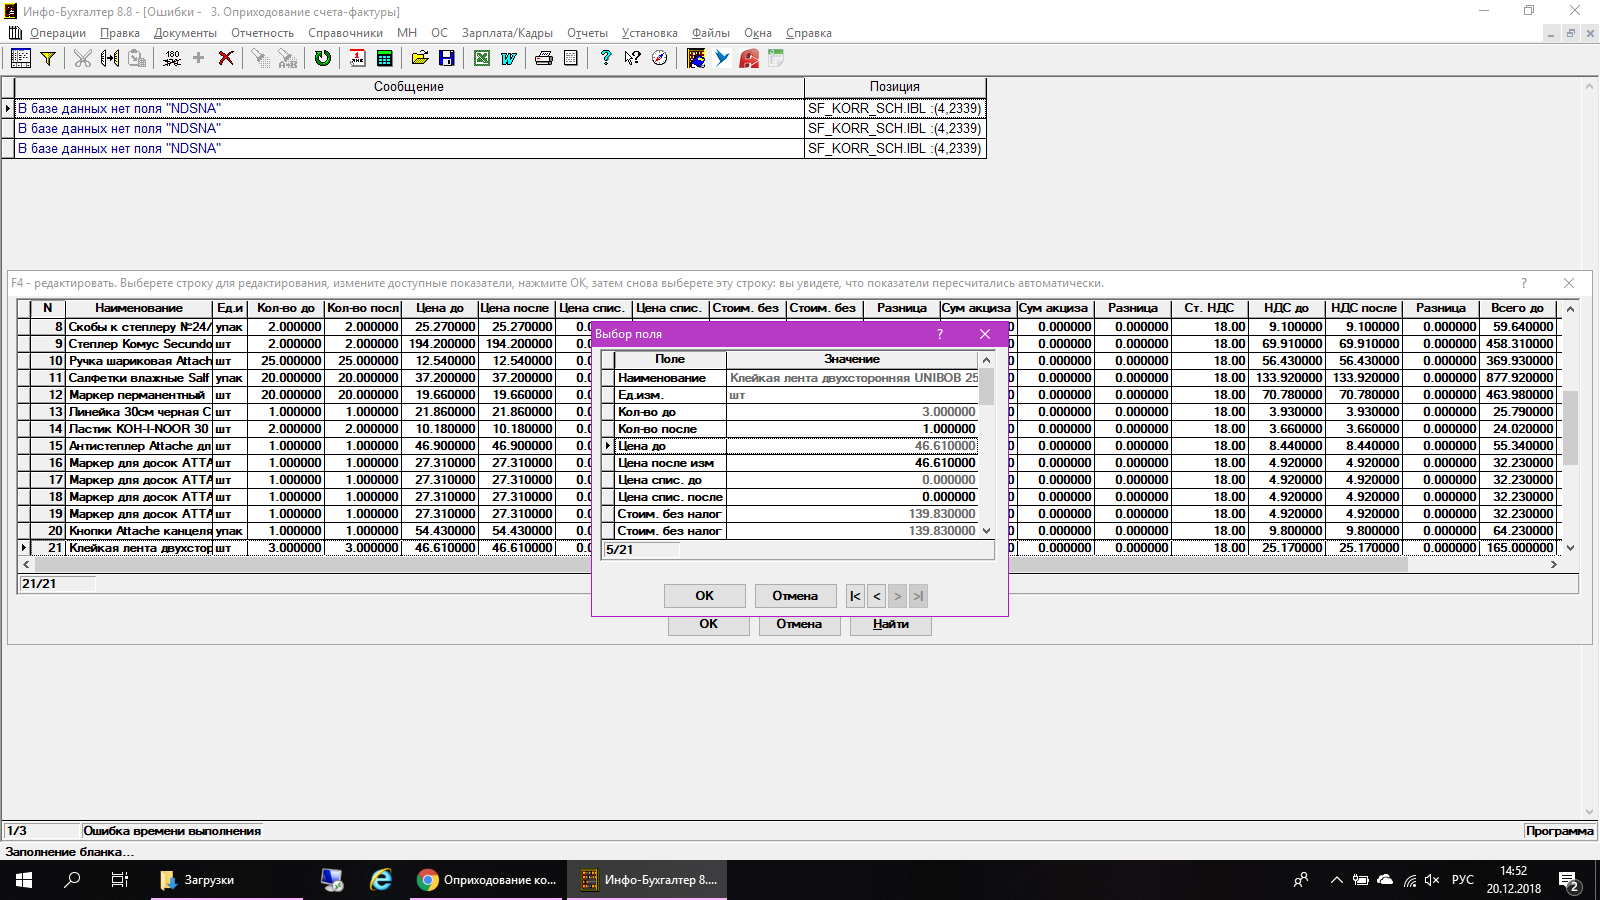This screenshot has height=900, width=1600.
Task: Click up arrow of table vertical scrollbar
Action: [x=1570, y=309]
